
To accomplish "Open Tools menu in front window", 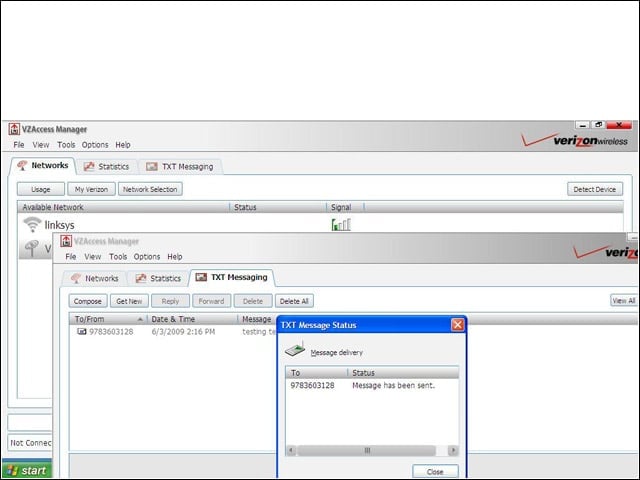I will pyautogui.click(x=118, y=257).
